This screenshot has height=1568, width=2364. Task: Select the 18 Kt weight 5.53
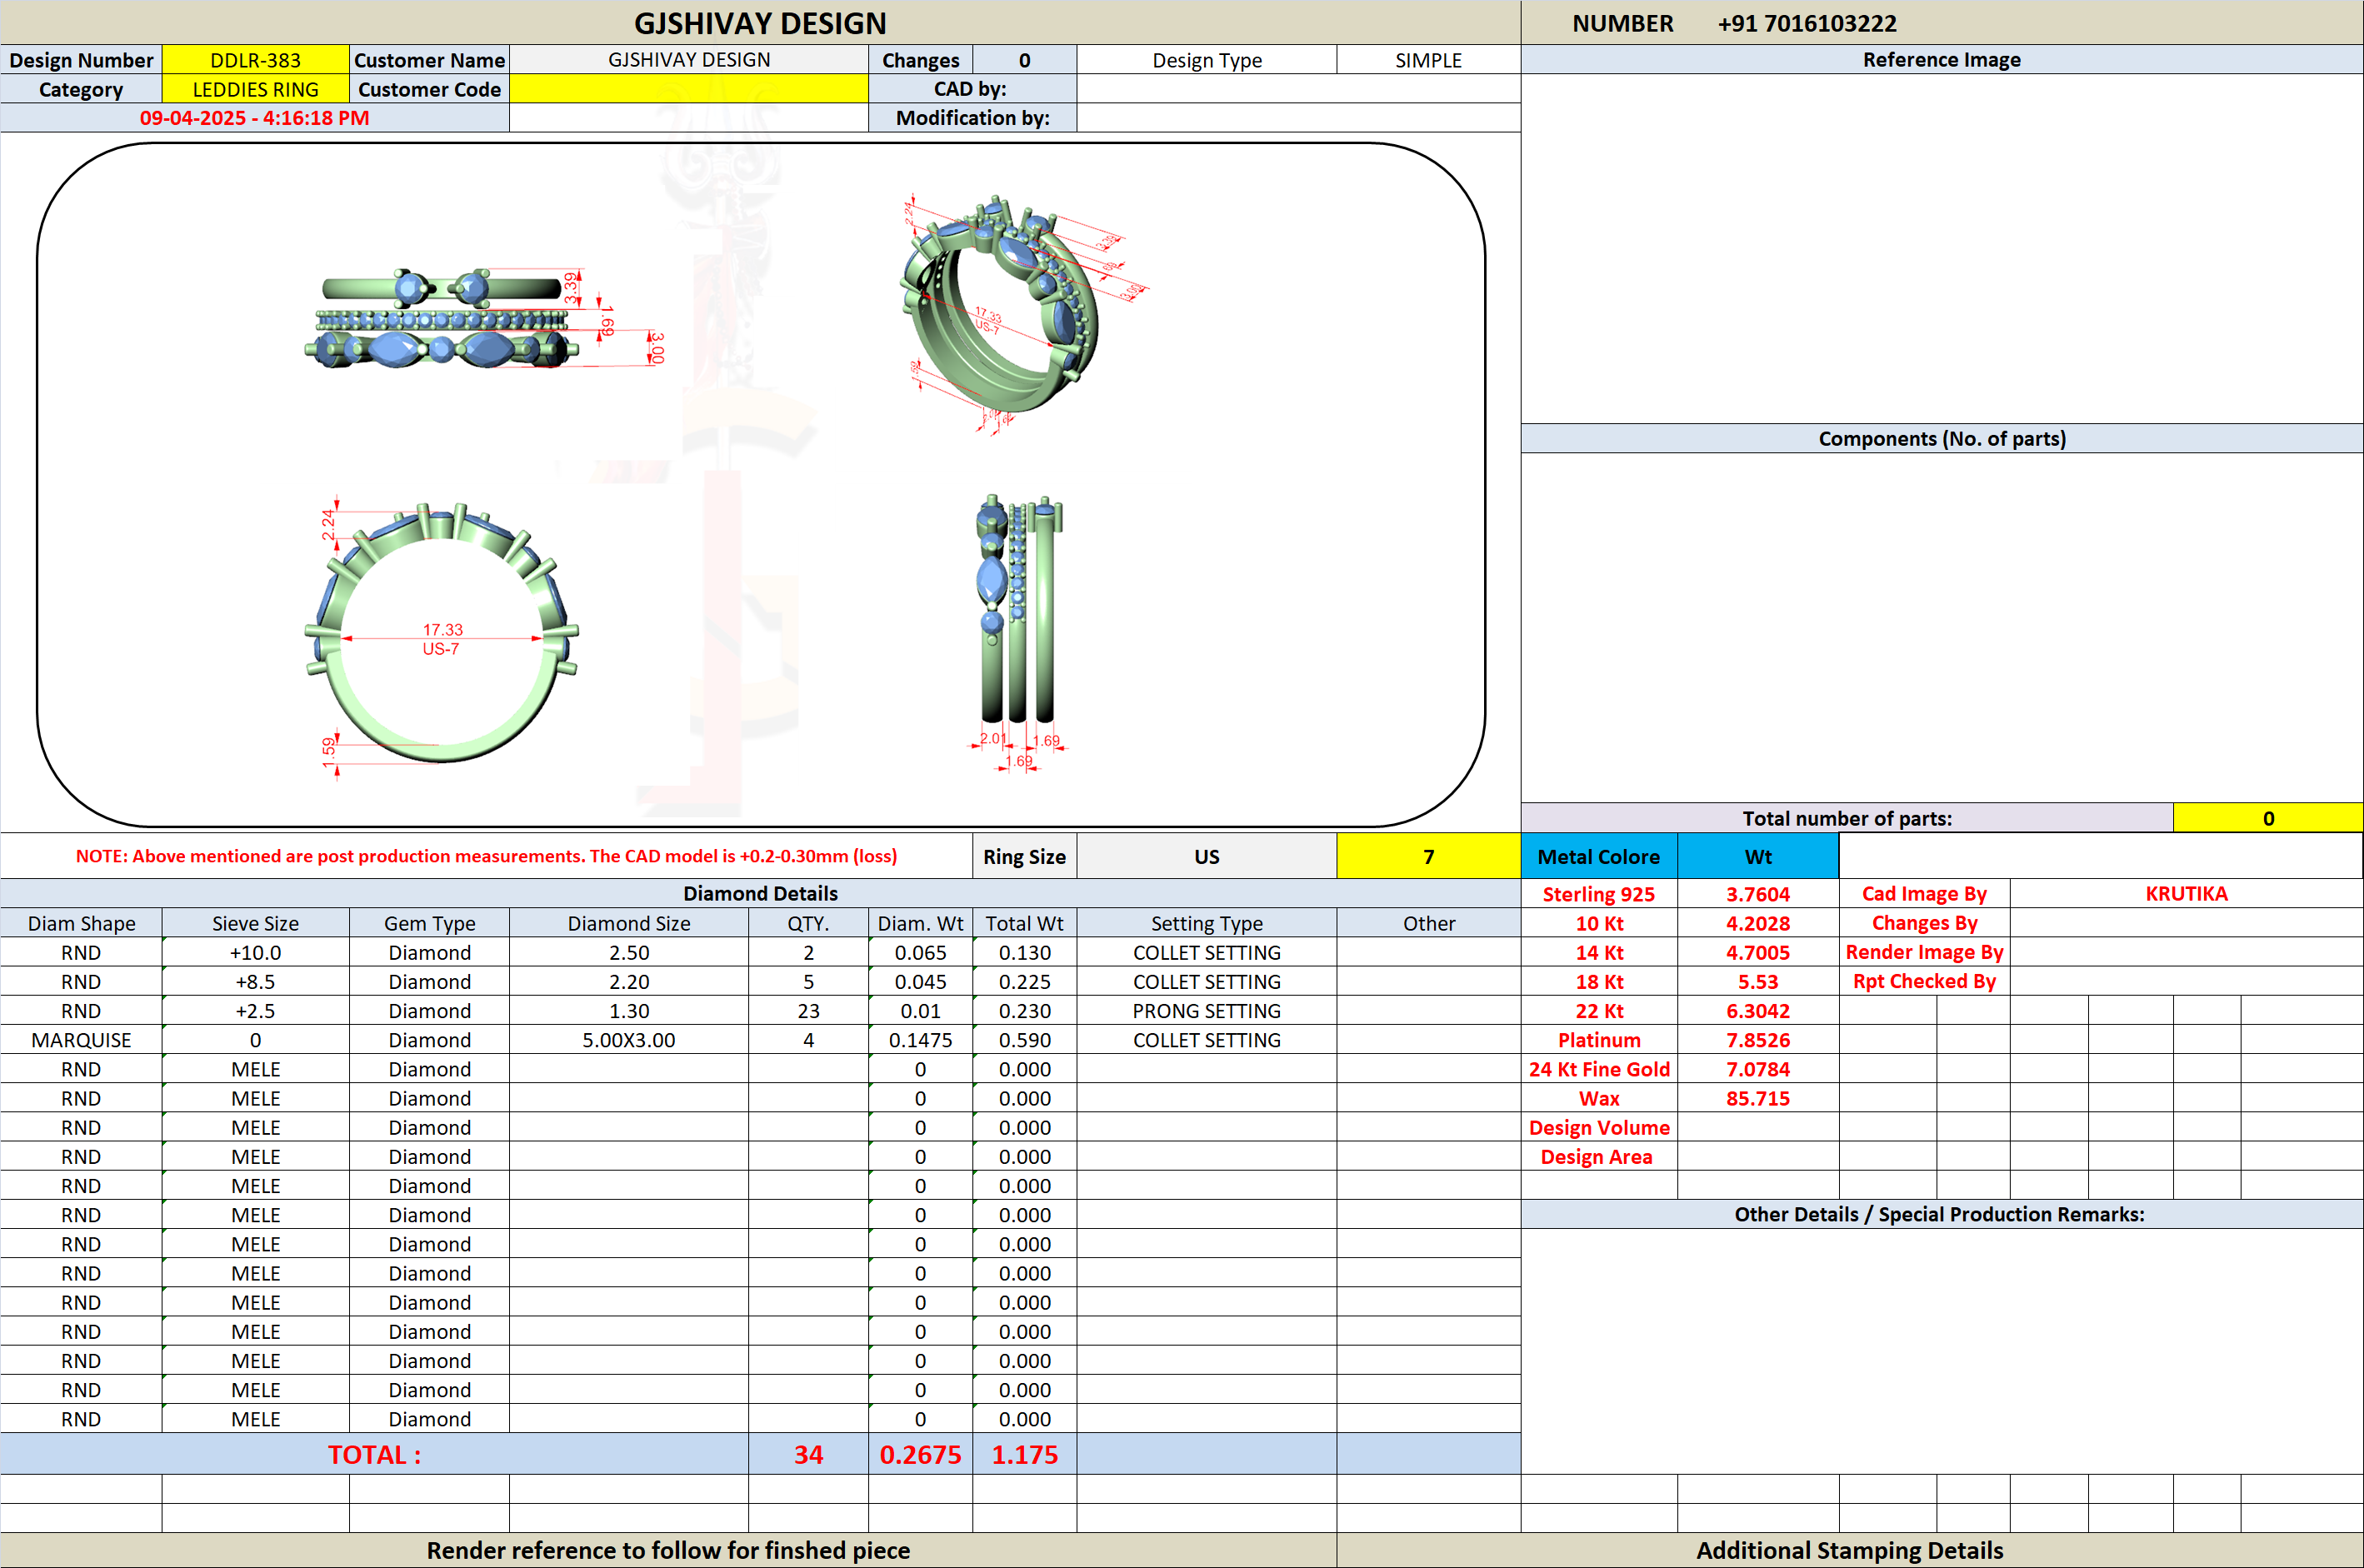coord(1757,981)
